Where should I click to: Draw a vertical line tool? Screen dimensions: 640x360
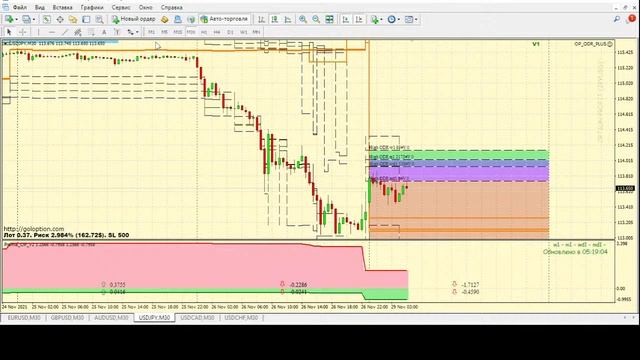coord(38,32)
